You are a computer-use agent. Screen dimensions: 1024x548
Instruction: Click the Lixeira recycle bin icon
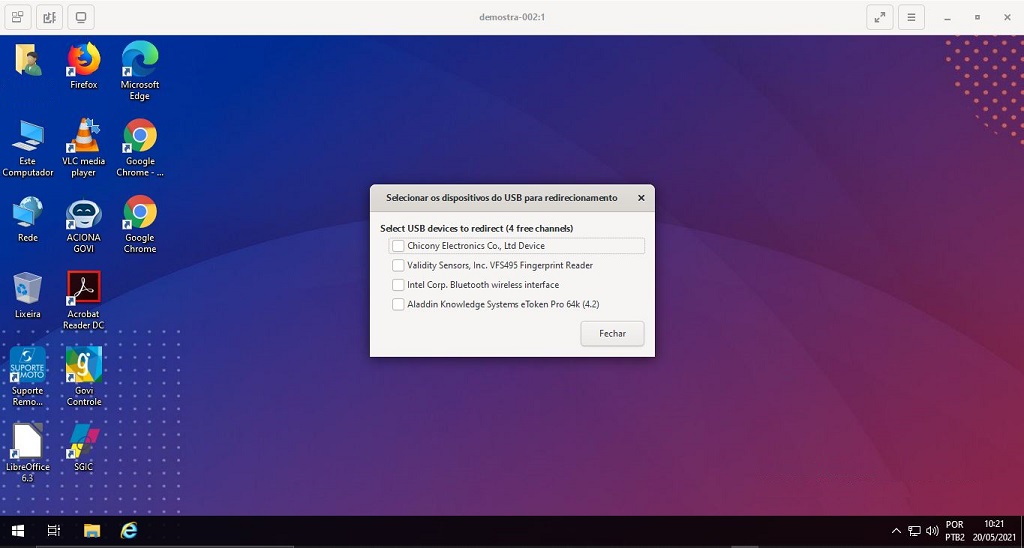(28, 290)
